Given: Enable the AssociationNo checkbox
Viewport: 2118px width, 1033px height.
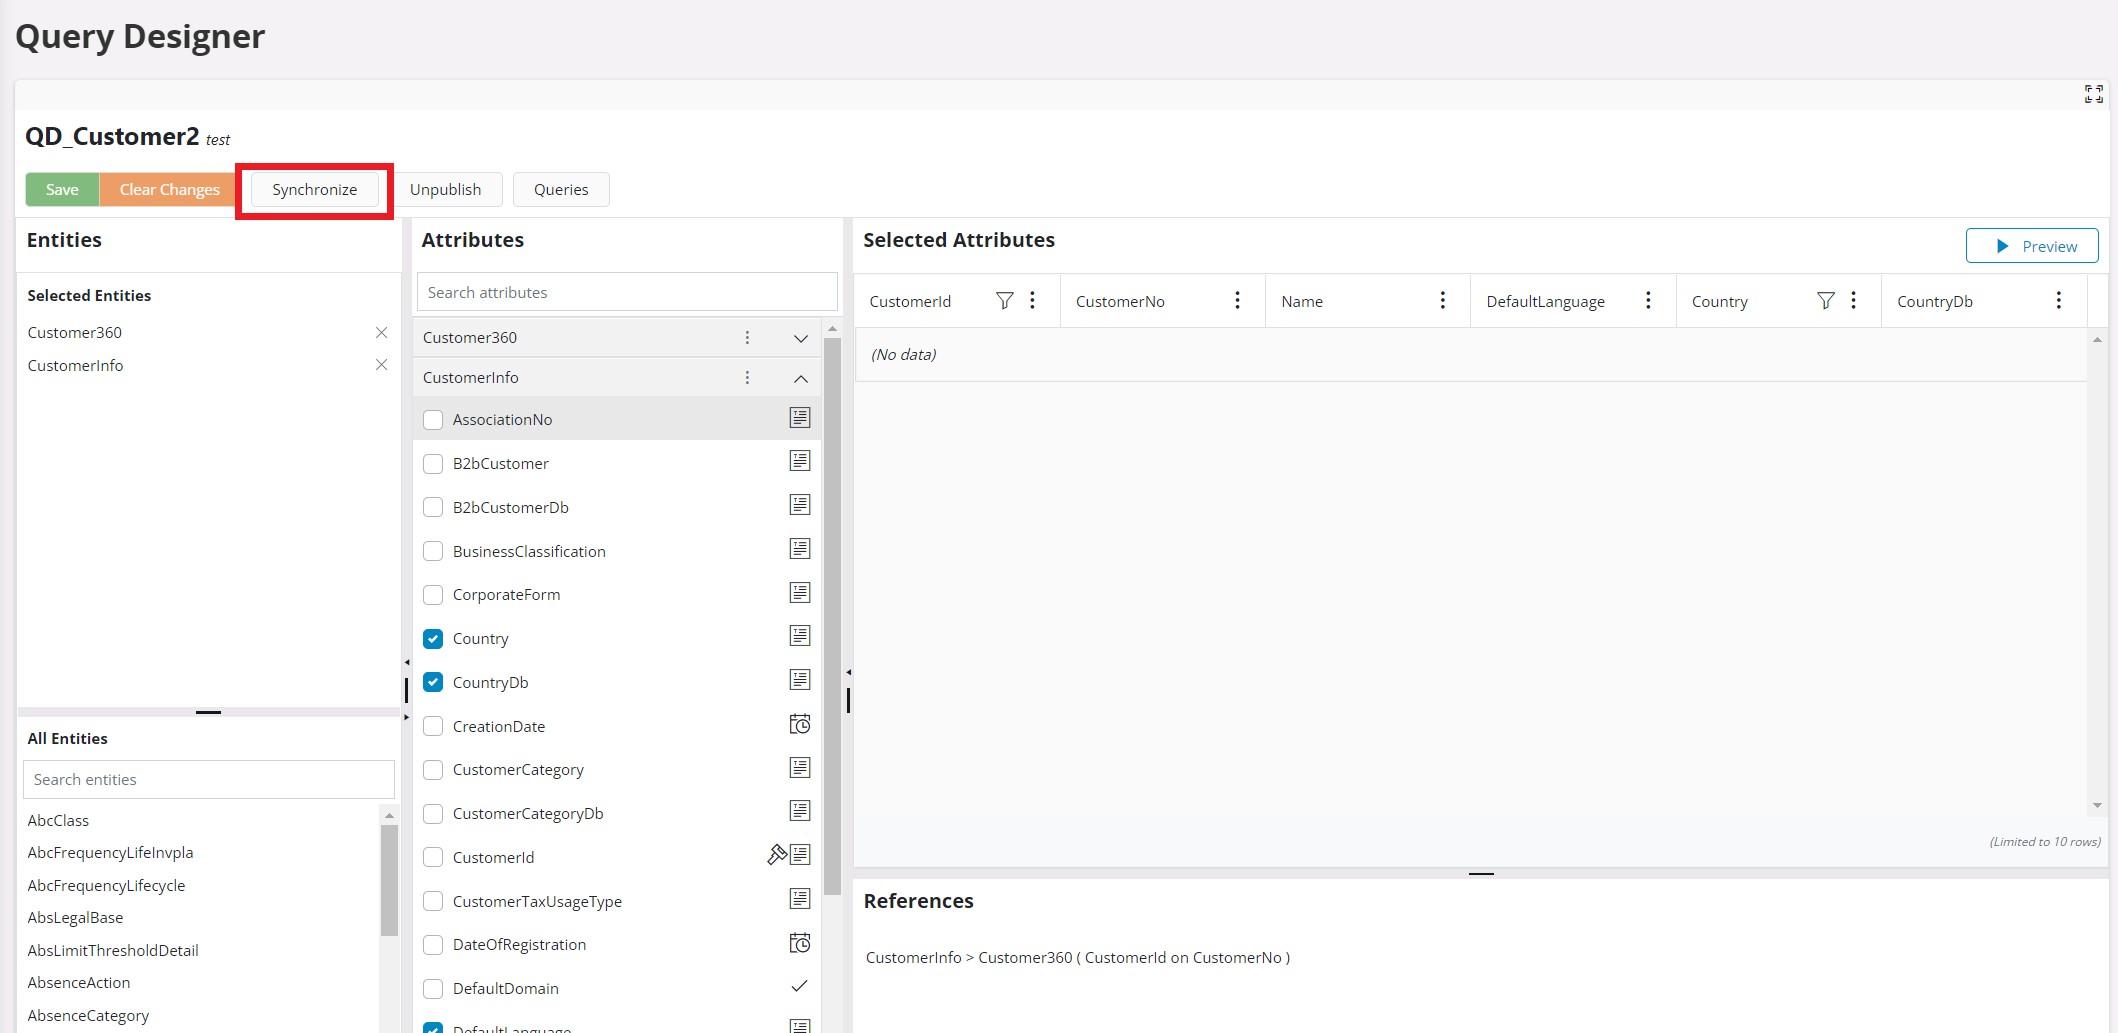Looking at the screenshot, I should [433, 419].
